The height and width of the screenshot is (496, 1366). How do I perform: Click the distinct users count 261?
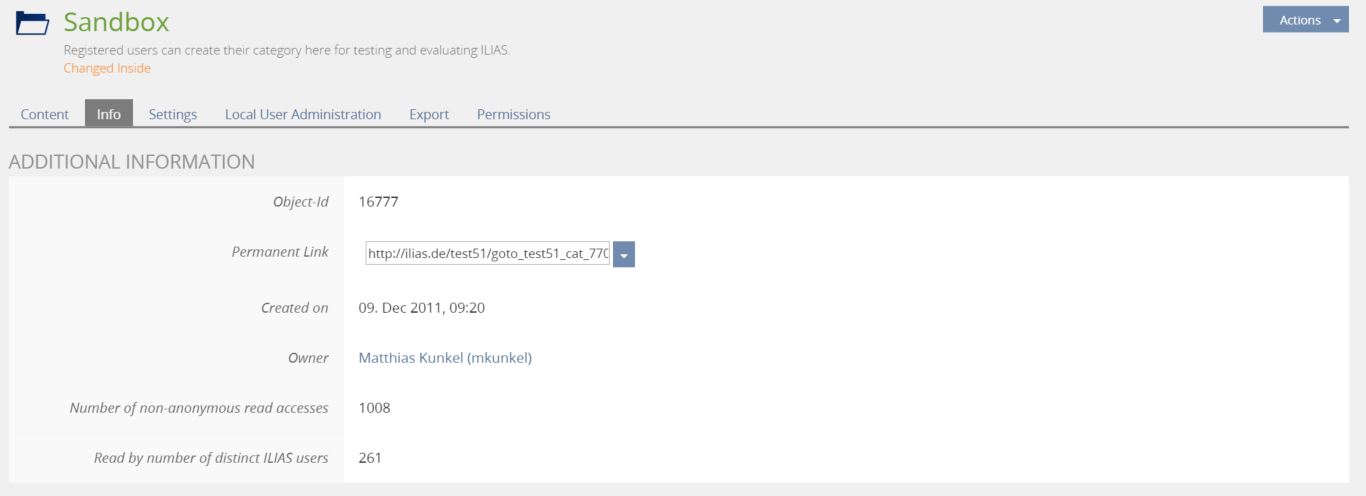pyautogui.click(x=370, y=458)
